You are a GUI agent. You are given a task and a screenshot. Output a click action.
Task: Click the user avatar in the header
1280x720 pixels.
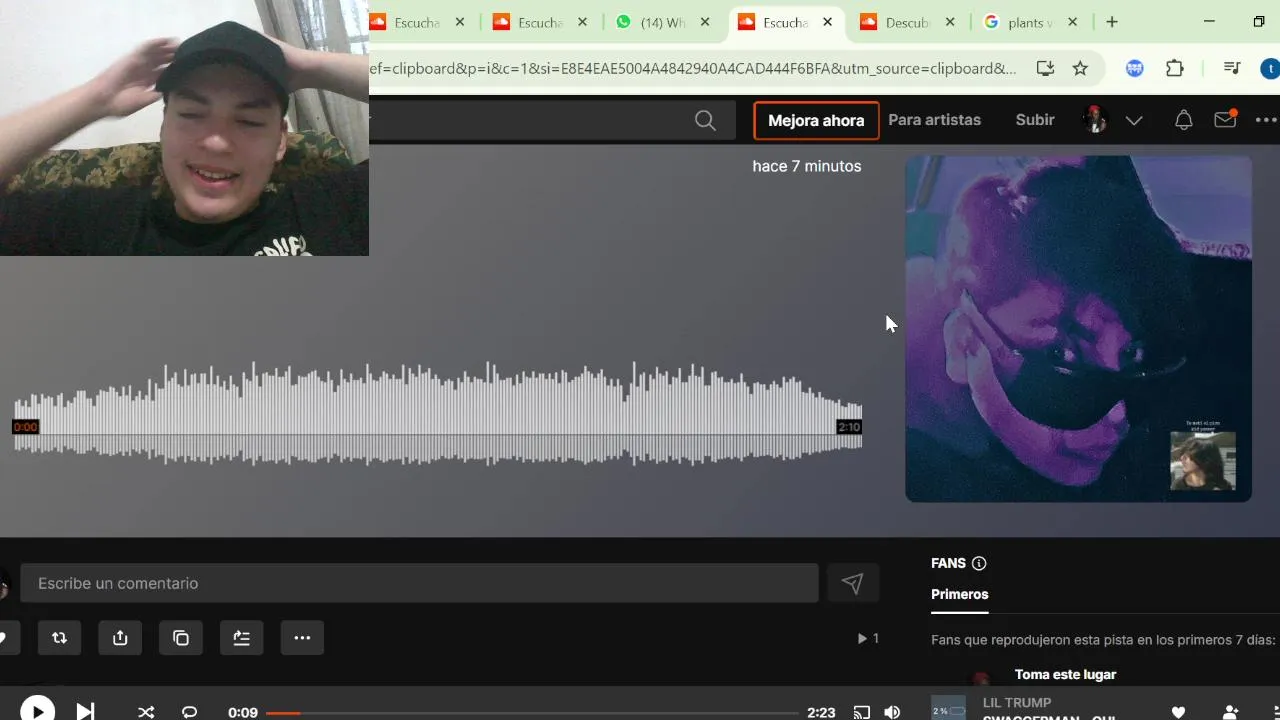pos(1096,120)
